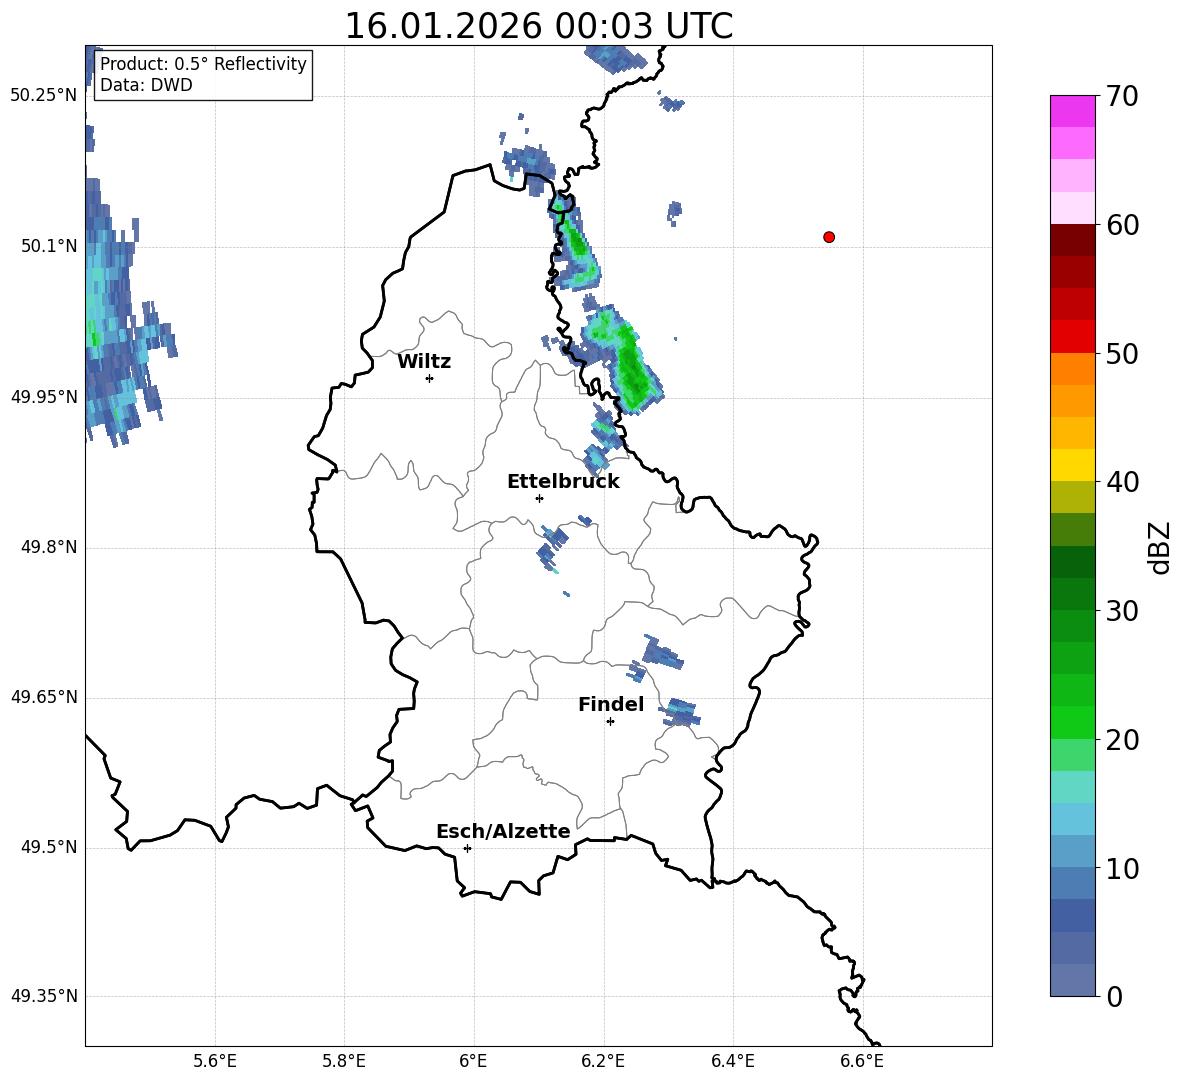Click the 40 colorbar tick label
This screenshot has height=1081, width=1184.
pyautogui.click(x=1121, y=482)
